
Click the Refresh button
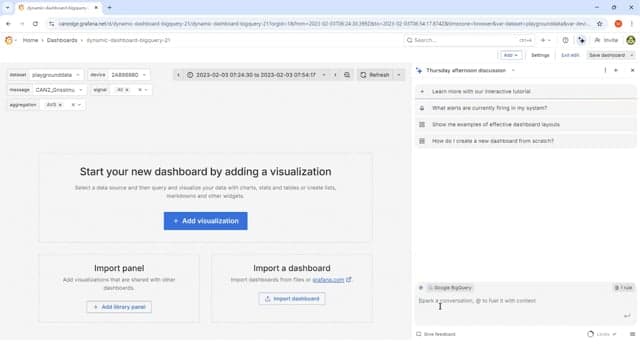point(375,75)
